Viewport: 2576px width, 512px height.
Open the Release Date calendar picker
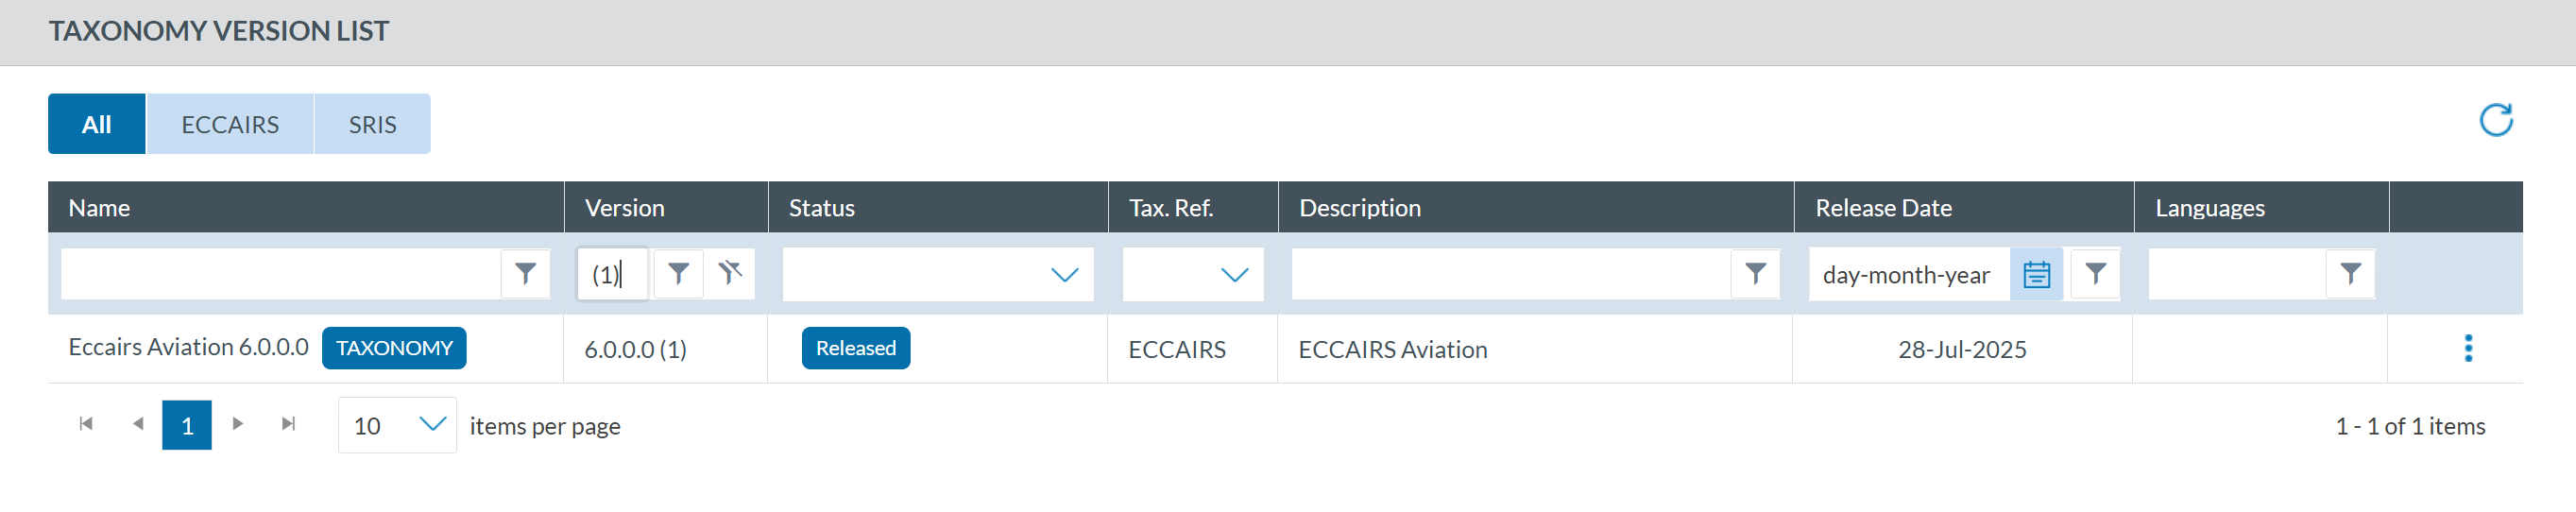2036,274
